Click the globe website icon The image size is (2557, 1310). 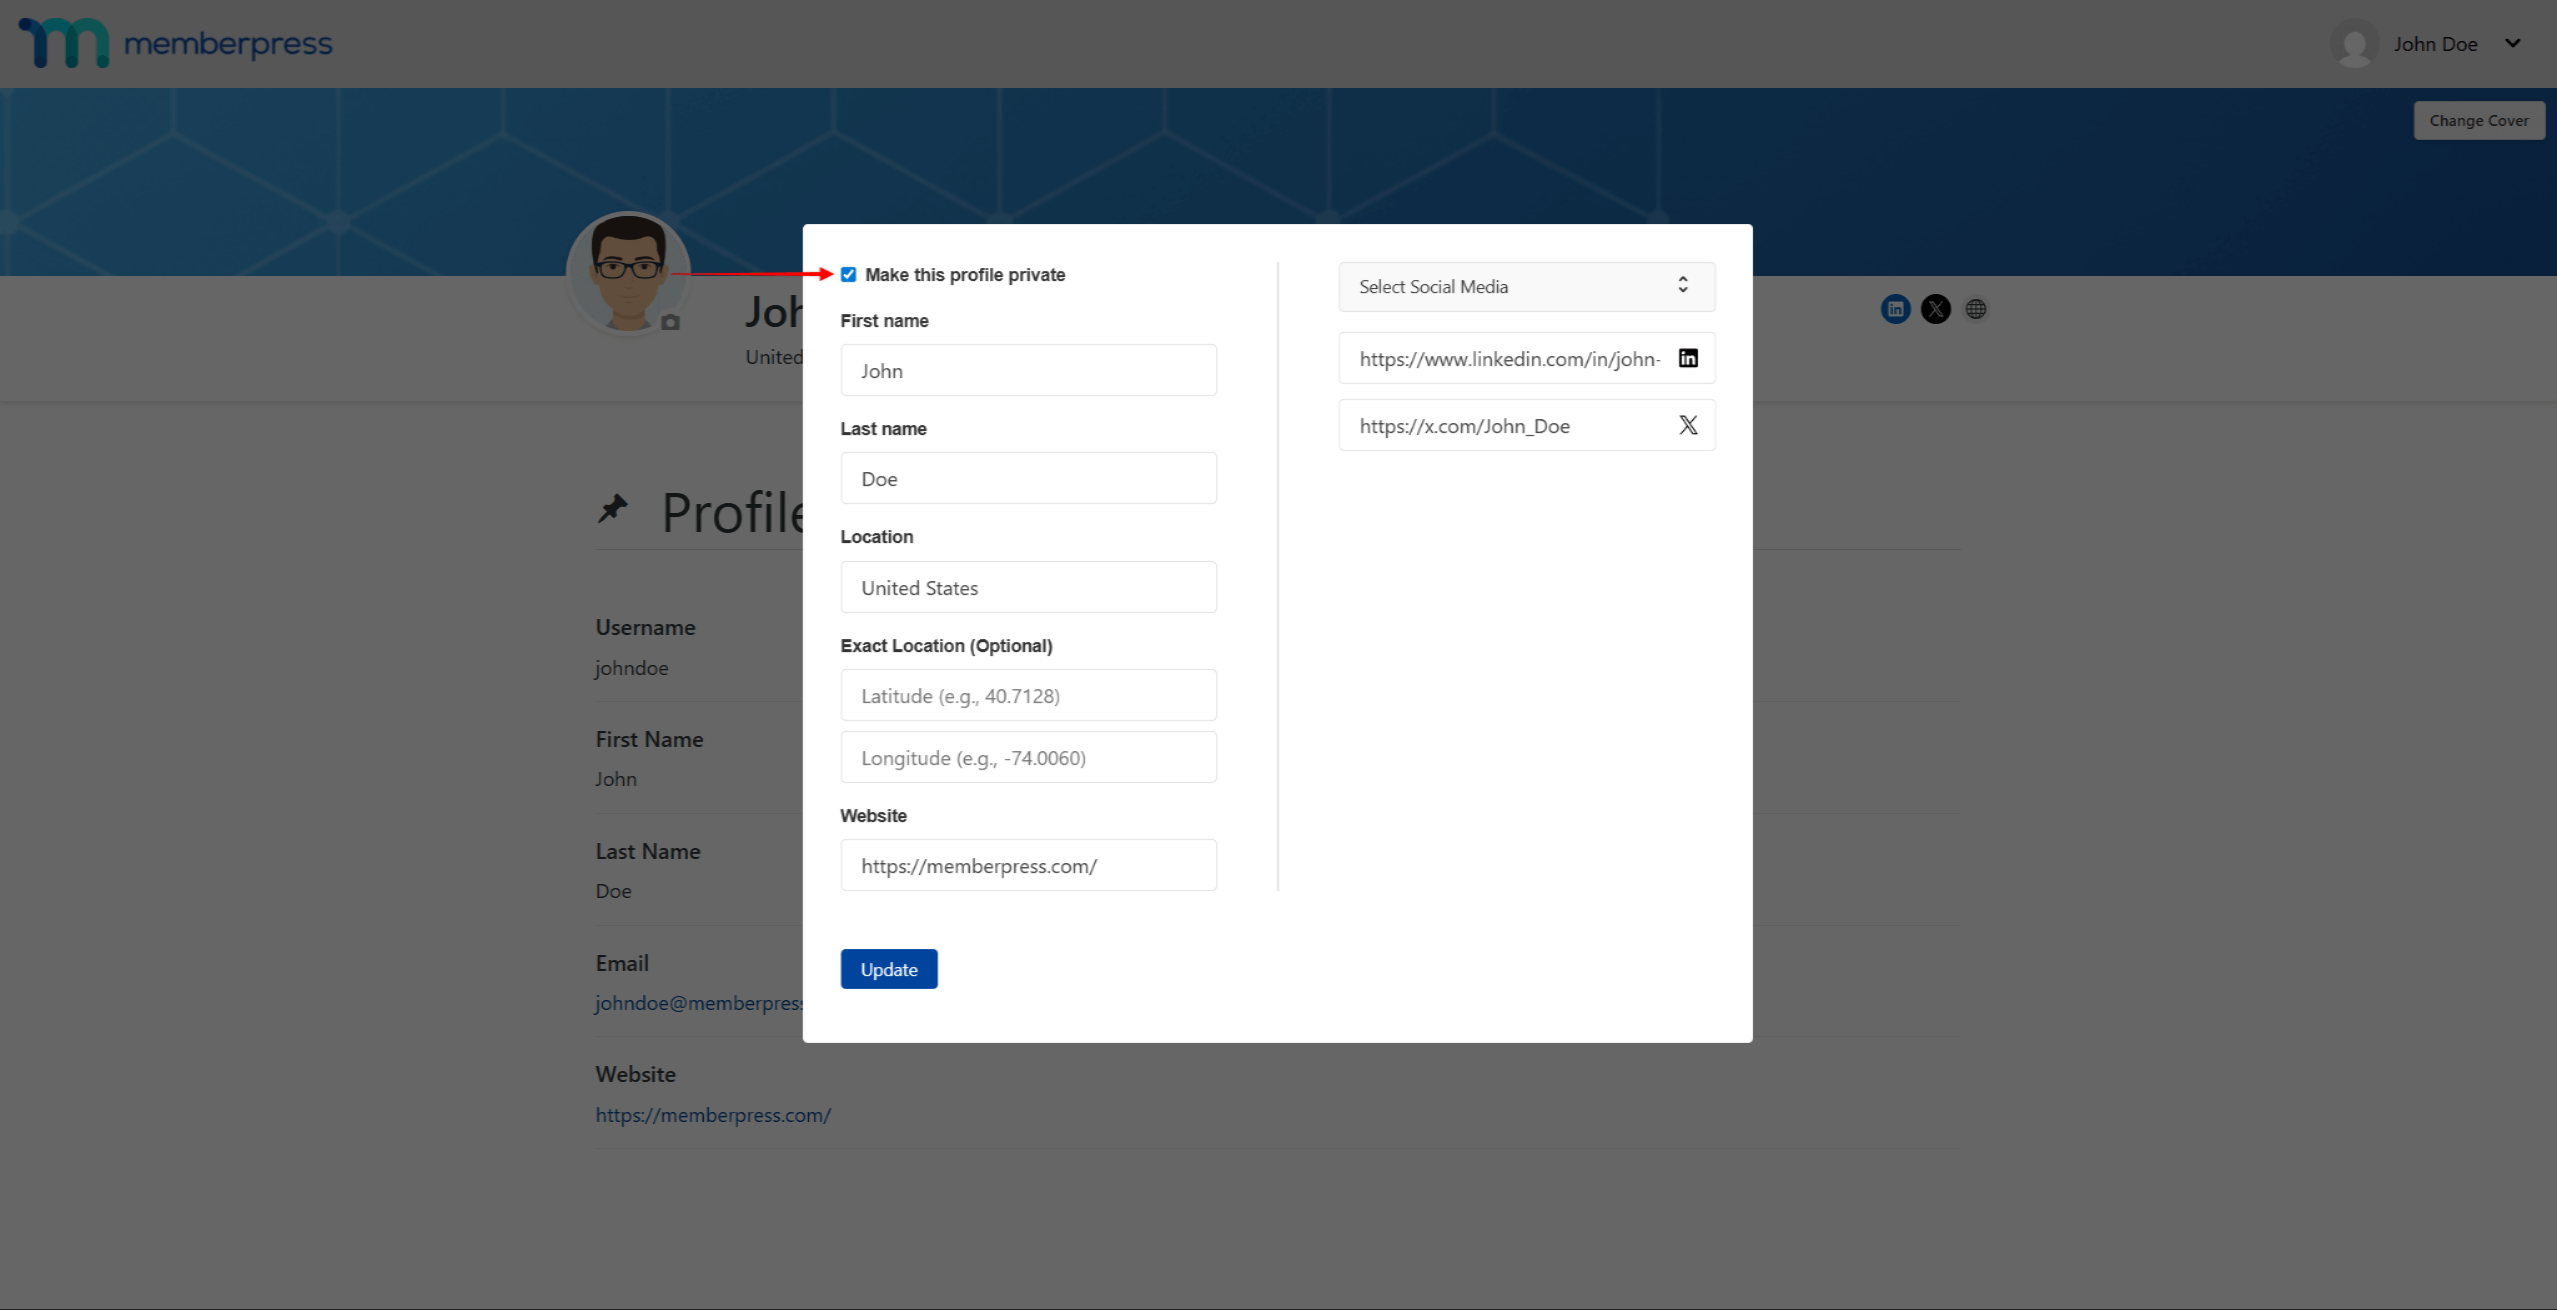click(x=1975, y=309)
